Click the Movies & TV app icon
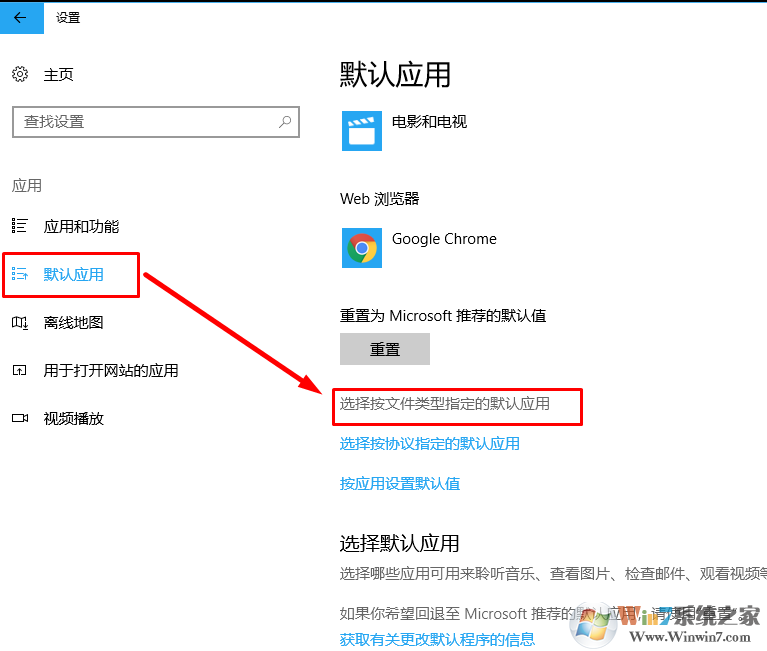767x651 pixels. [362, 131]
